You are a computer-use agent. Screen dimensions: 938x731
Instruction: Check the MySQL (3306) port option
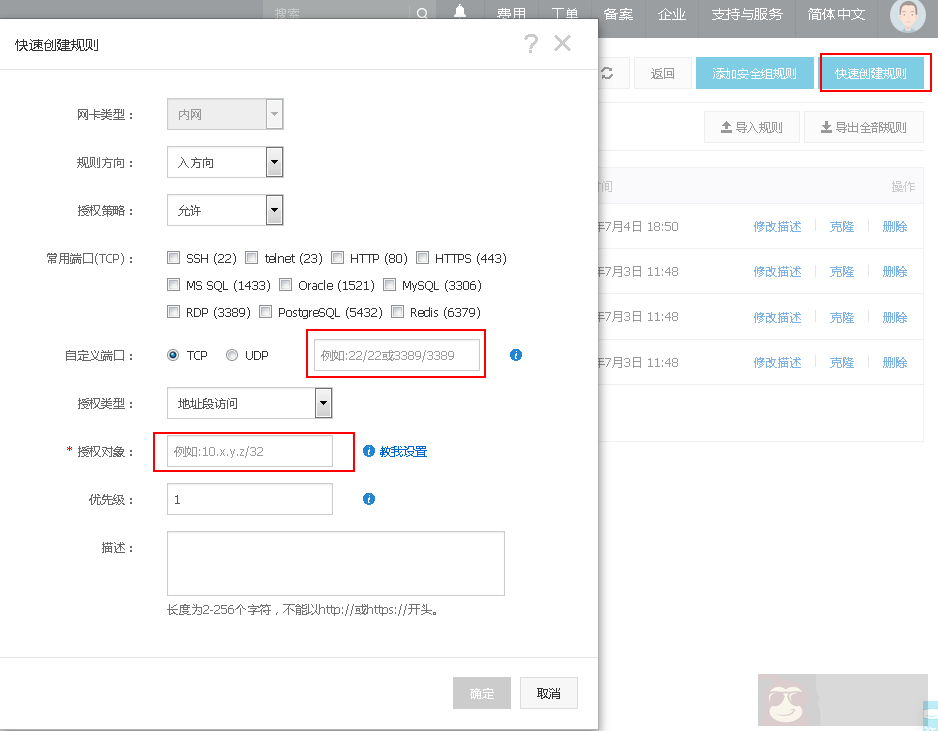coord(389,284)
